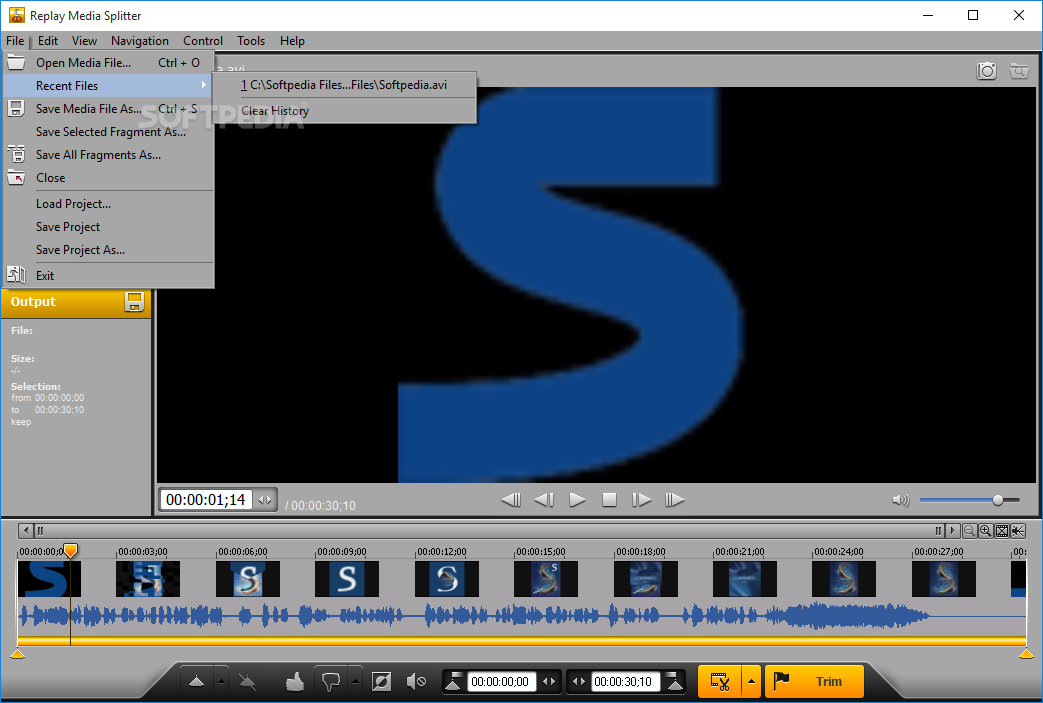Adjust the volume slider
Screen dimensions: 1043x703
click(970, 500)
